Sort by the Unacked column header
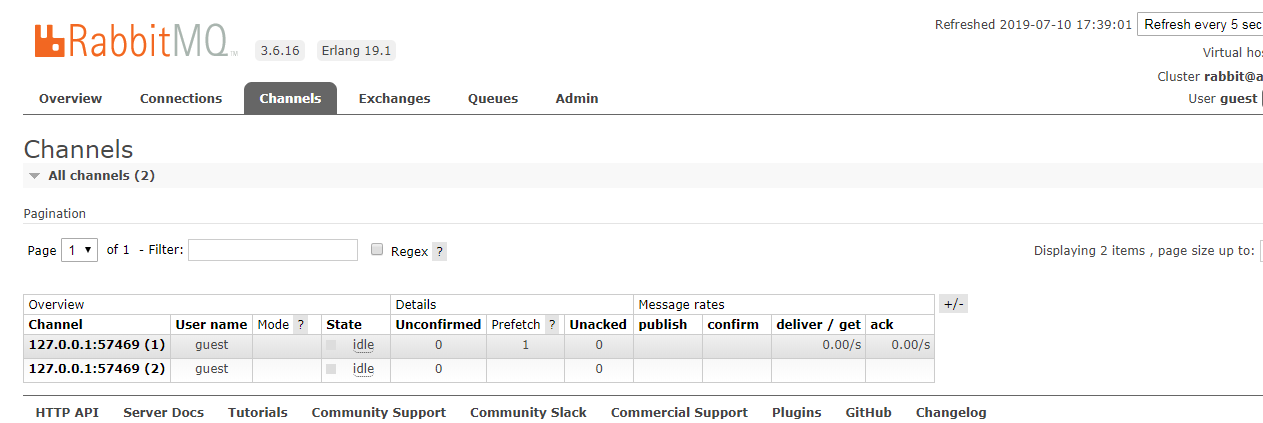The height and width of the screenshot is (423, 1263). [598, 325]
